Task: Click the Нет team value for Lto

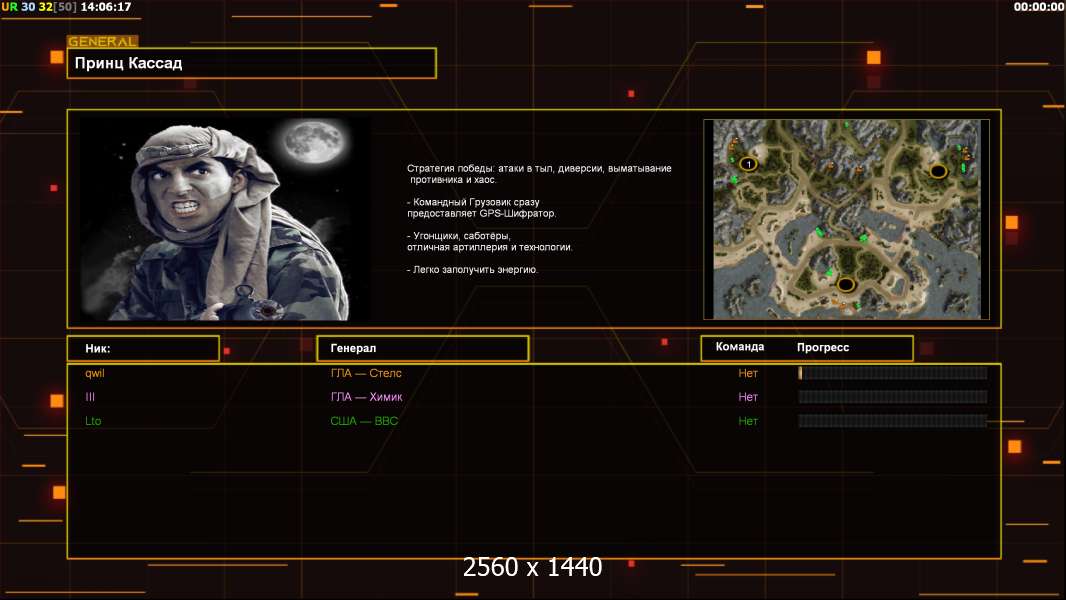Action: point(748,421)
